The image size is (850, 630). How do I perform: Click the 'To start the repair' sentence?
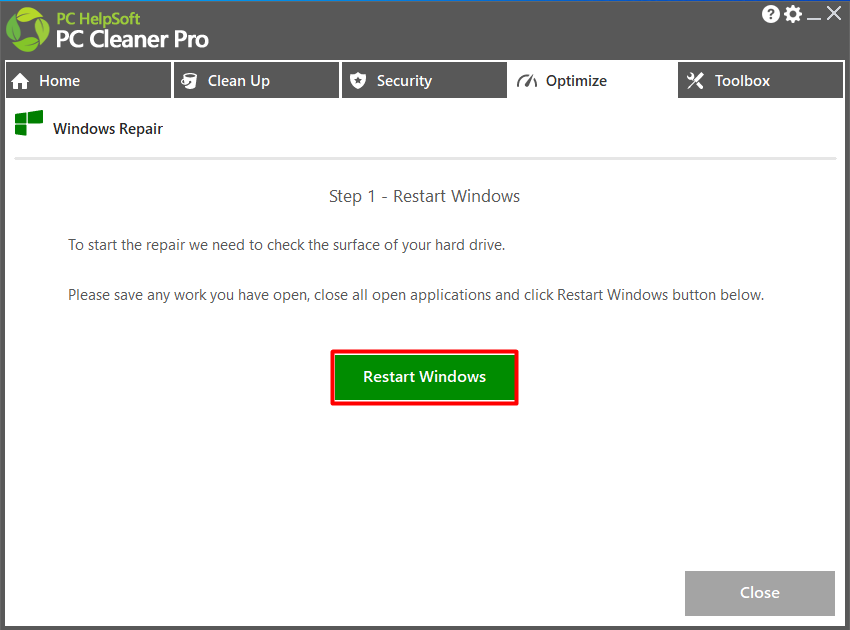[287, 245]
